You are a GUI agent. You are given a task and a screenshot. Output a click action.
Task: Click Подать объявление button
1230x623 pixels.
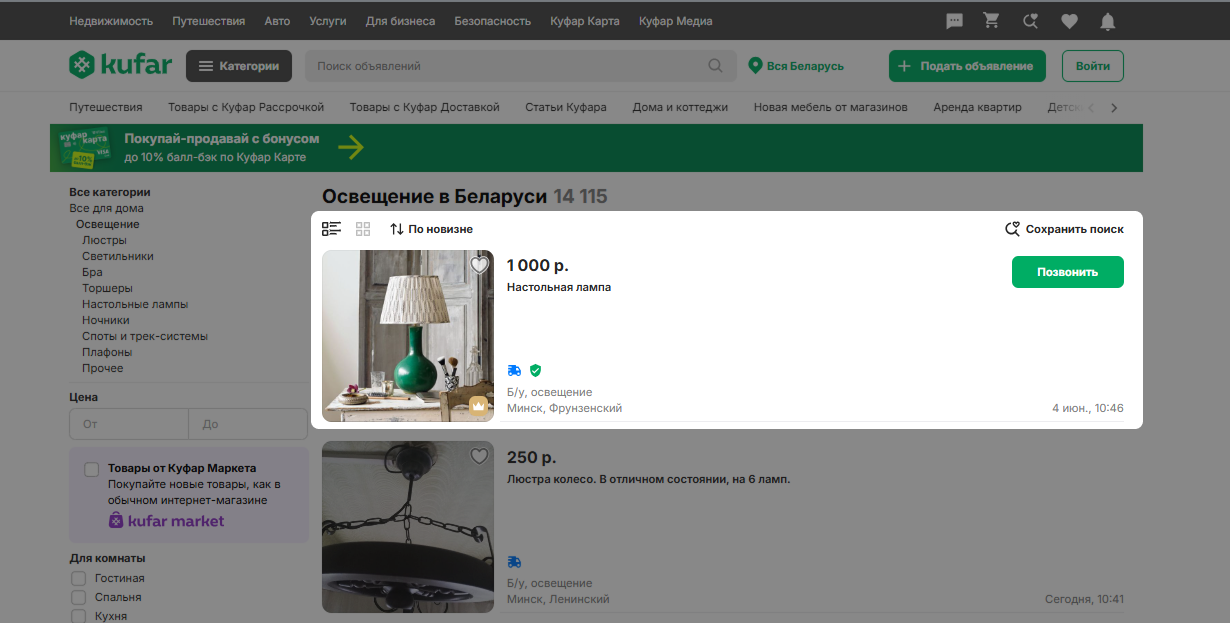click(x=967, y=66)
